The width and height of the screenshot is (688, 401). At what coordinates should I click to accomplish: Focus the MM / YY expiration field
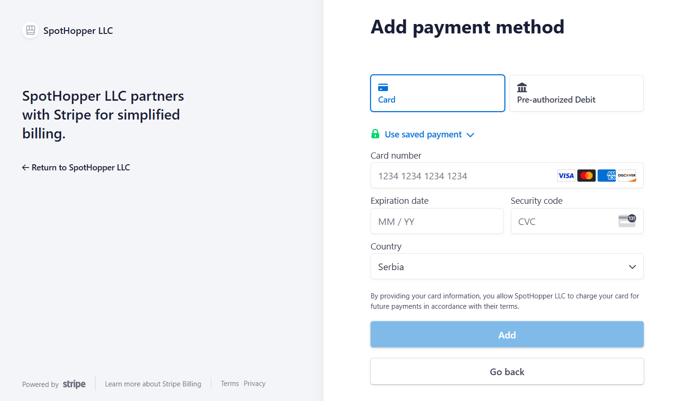(437, 221)
